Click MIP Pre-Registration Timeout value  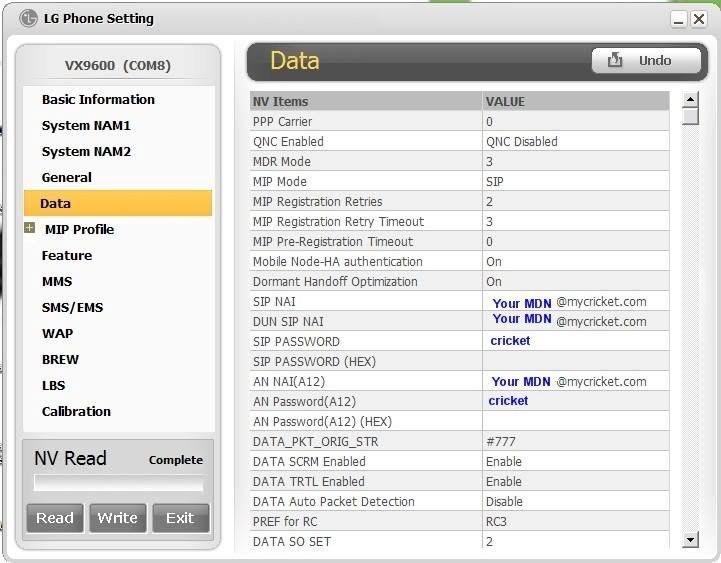576,241
